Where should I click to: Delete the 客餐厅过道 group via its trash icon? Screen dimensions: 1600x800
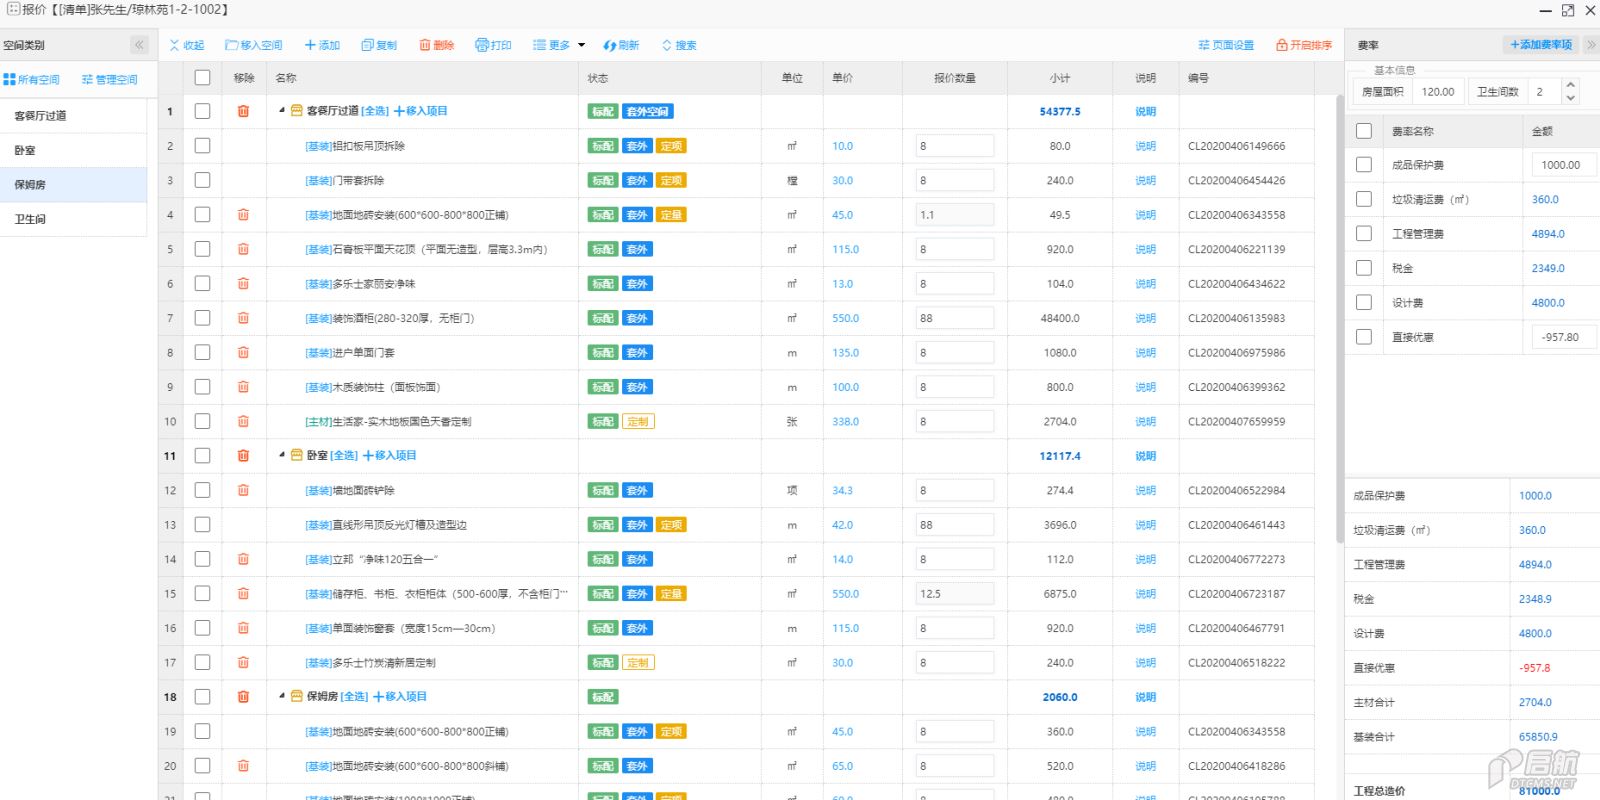(243, 111)
